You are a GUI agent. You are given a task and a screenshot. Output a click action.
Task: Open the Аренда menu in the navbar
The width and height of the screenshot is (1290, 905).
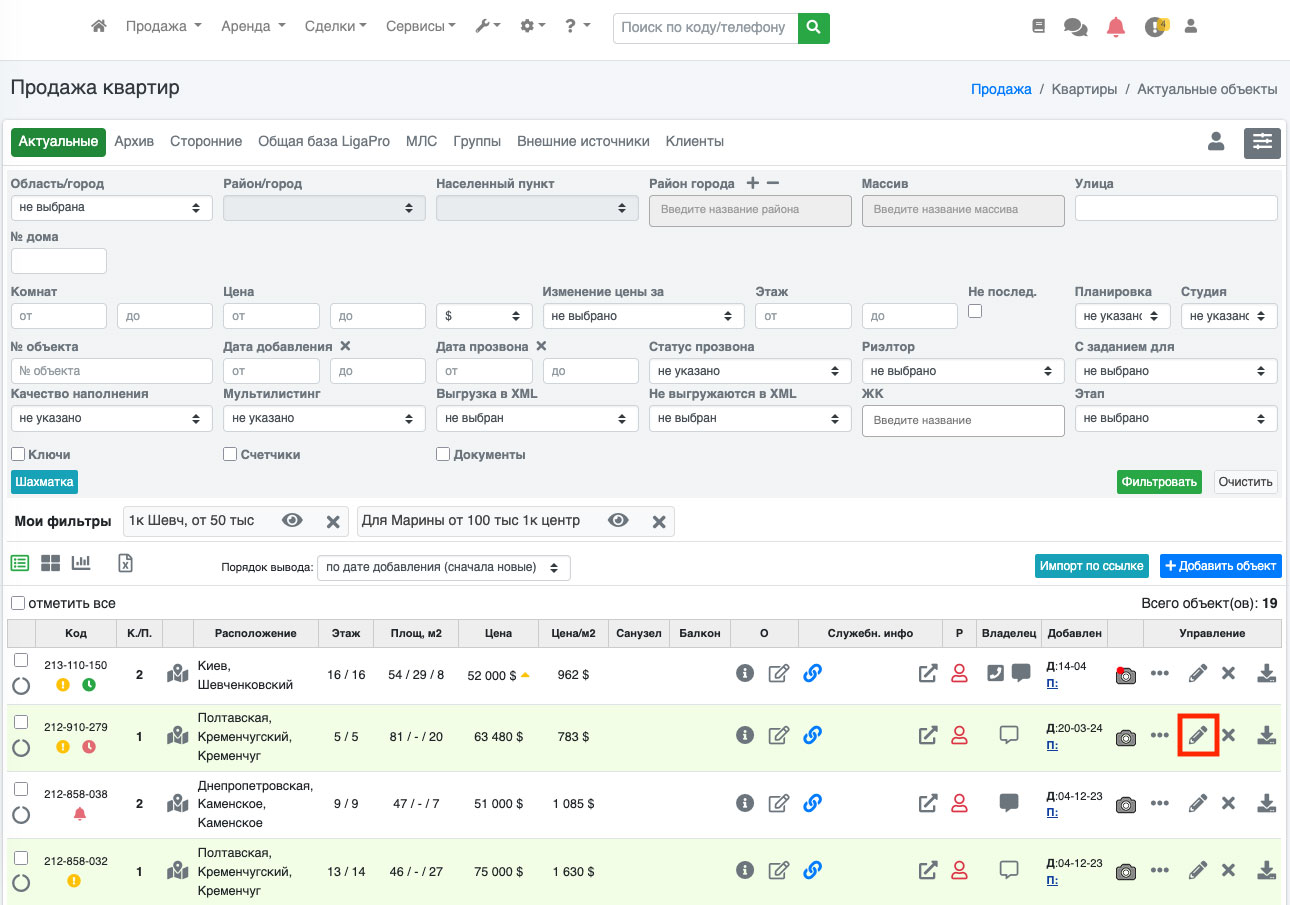coord(253,27)
